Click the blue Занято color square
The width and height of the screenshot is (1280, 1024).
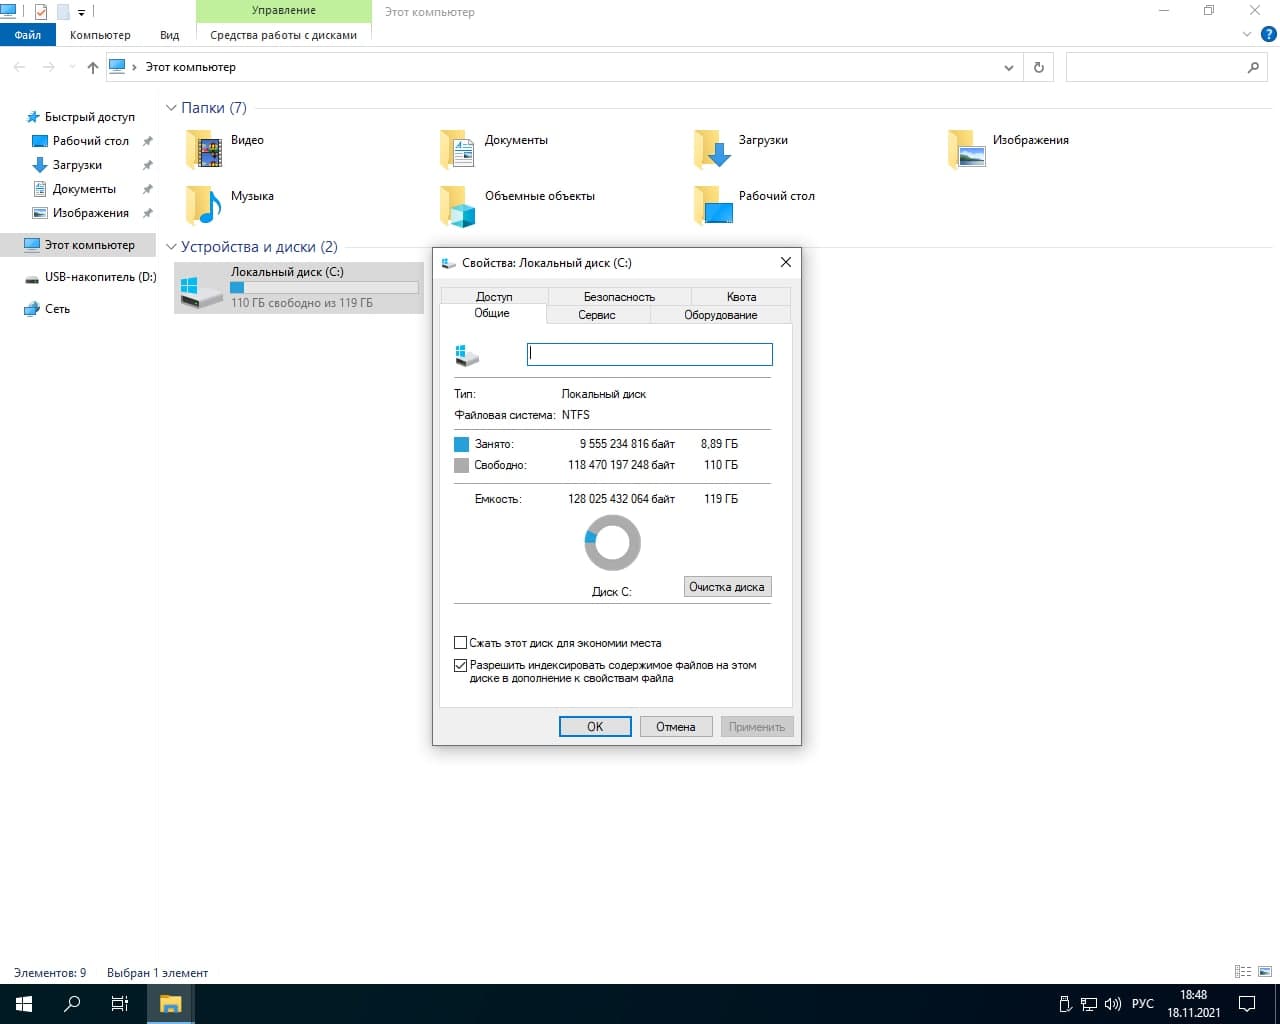point(461,444)
